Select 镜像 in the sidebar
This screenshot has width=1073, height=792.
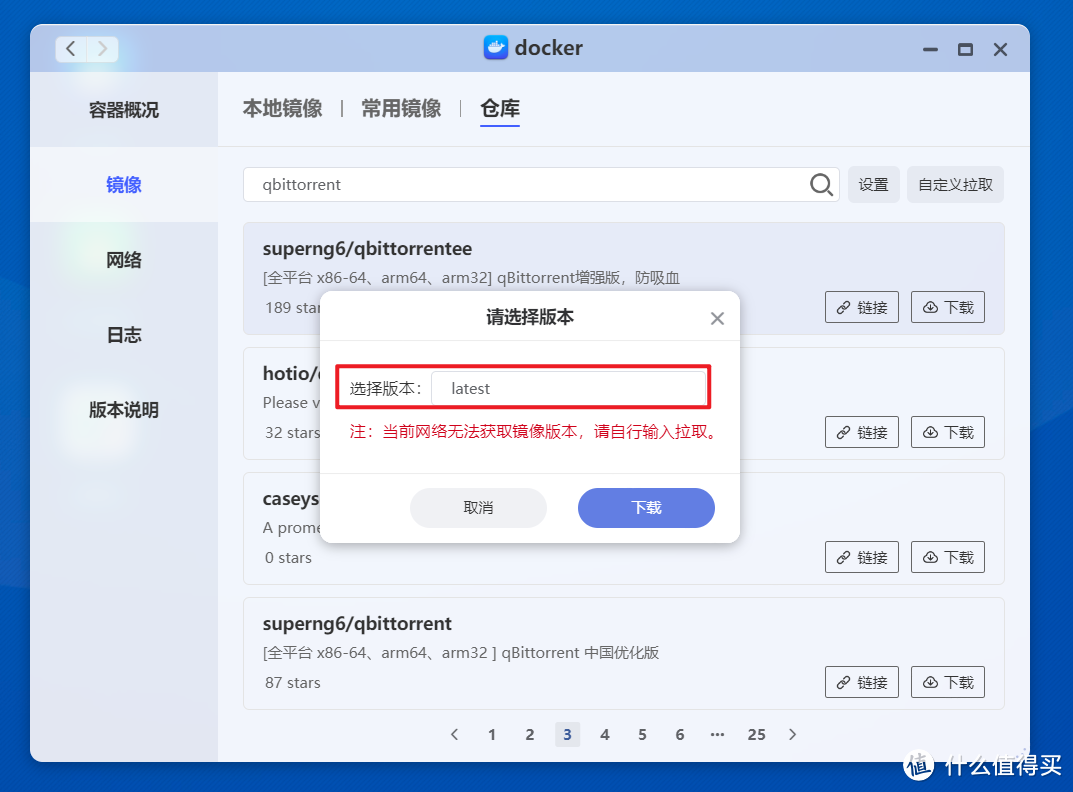124,184
